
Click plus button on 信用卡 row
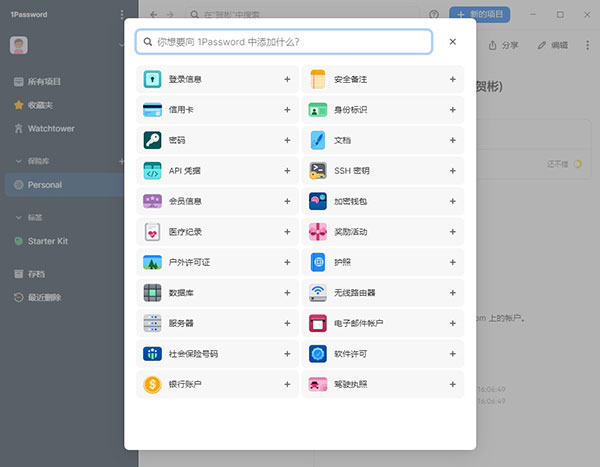coord(287,110)
